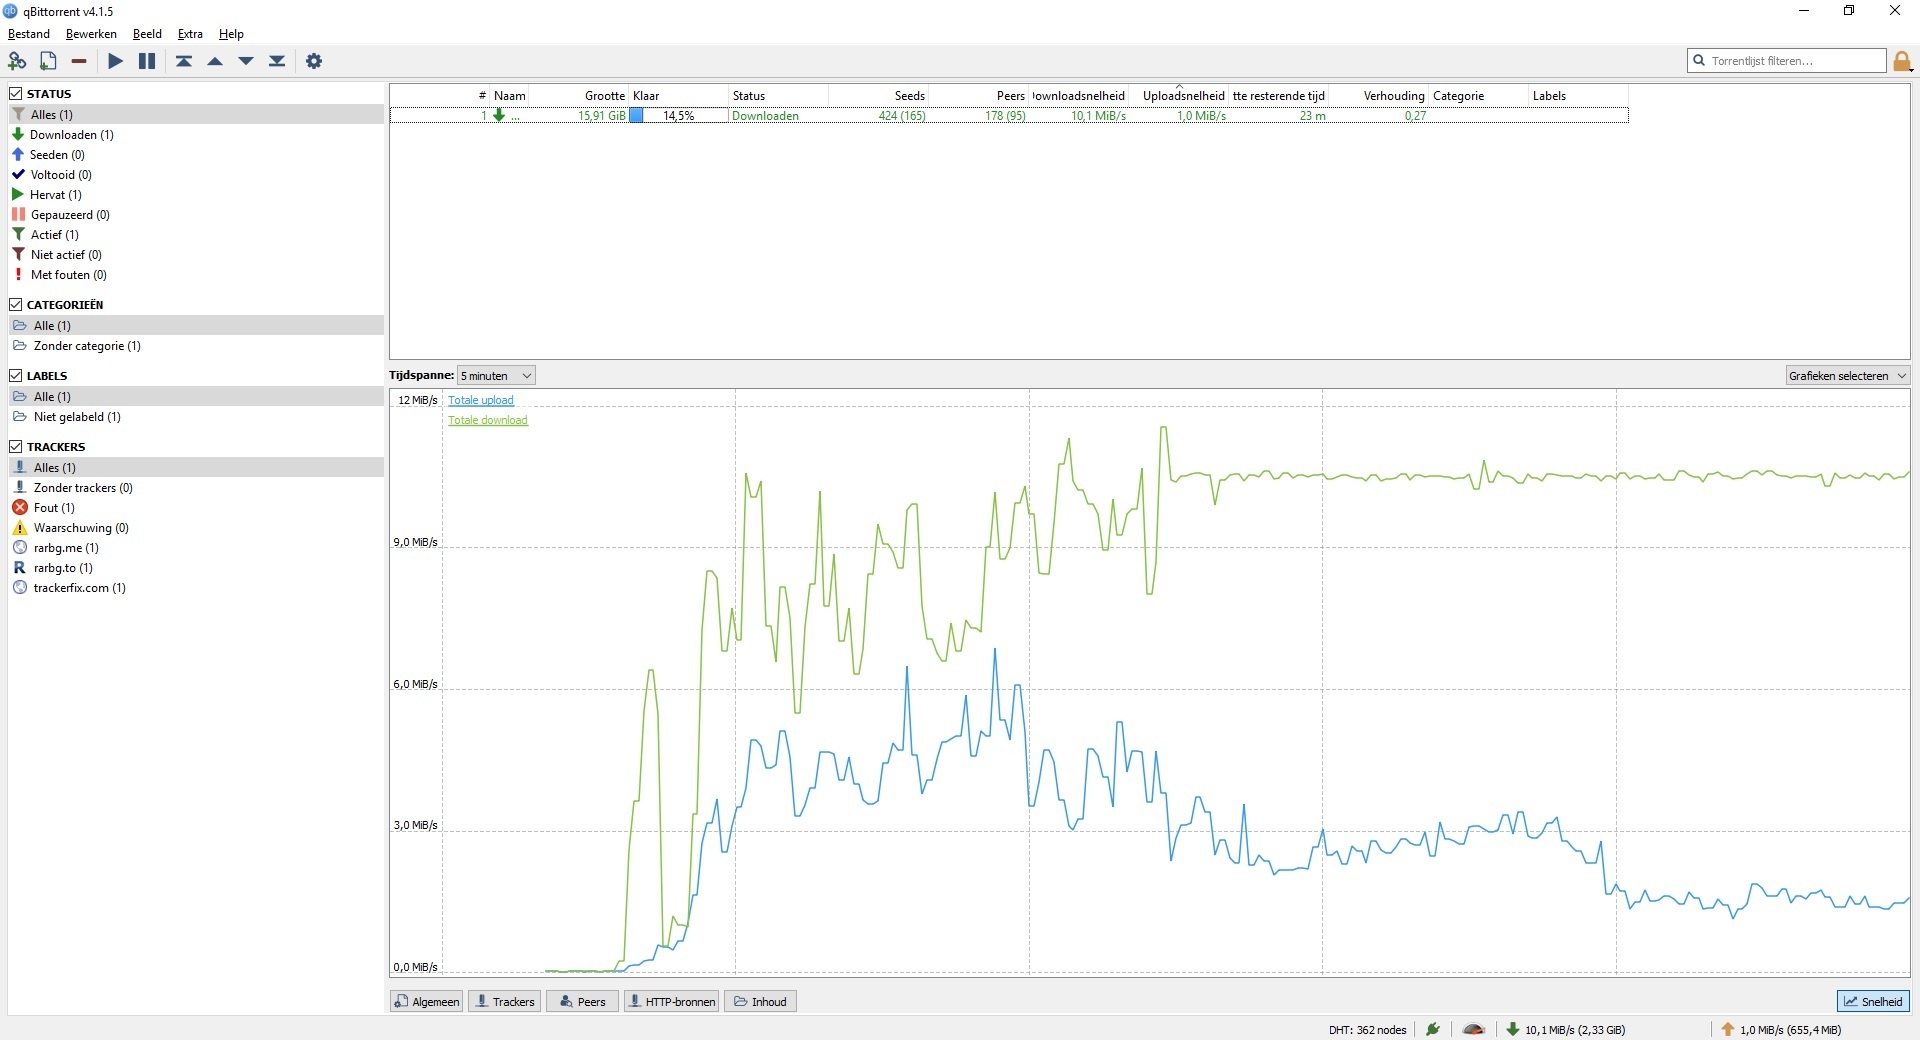This screenshot has height=1040, width=1920.
Task: Select the Actief (1) status filter
Action: pos(196,234)
